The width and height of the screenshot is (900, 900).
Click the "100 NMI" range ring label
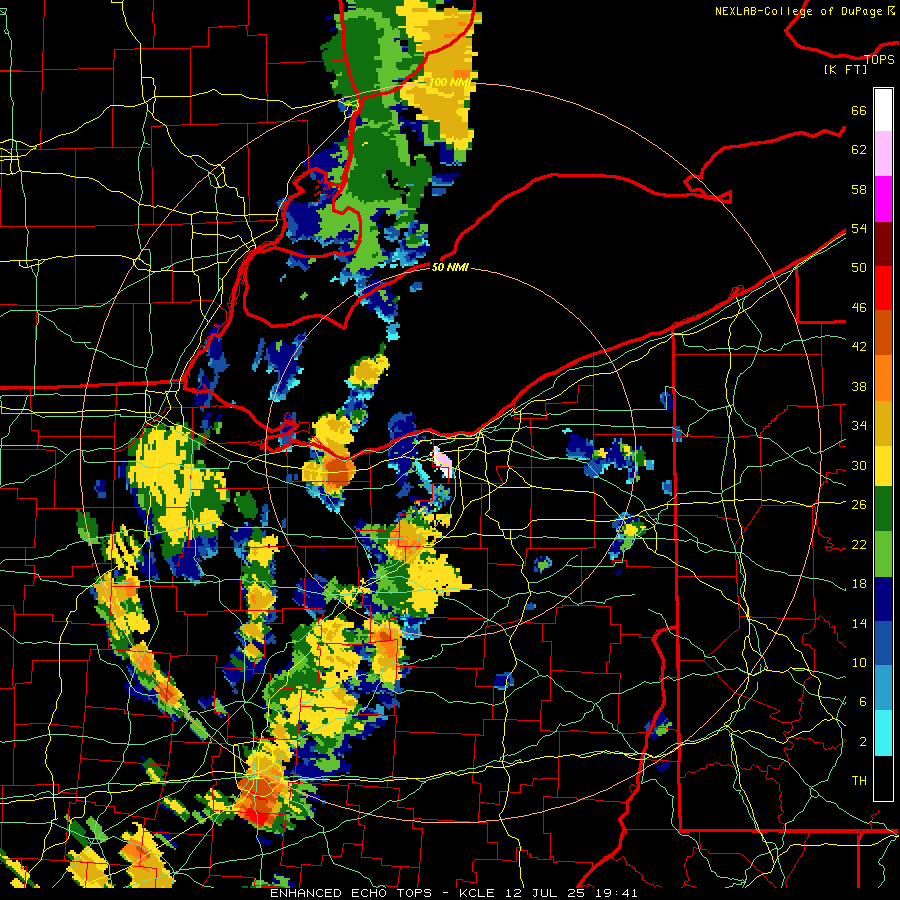pos(449,83)
